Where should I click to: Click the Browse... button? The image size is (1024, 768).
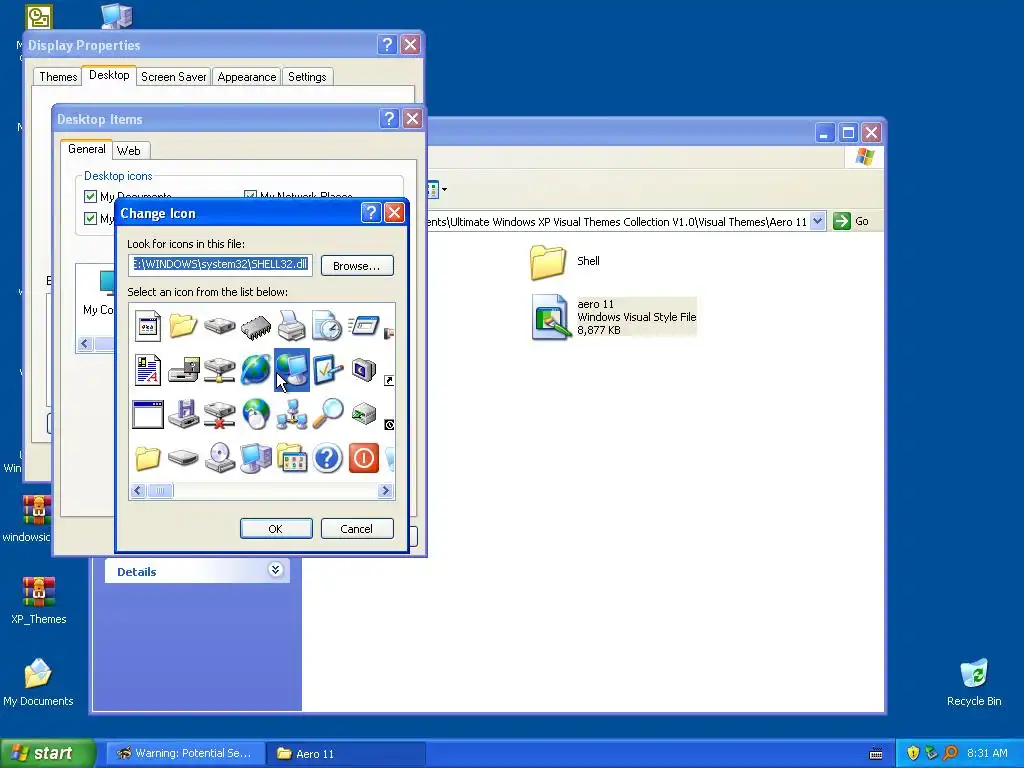coord(357,266)
